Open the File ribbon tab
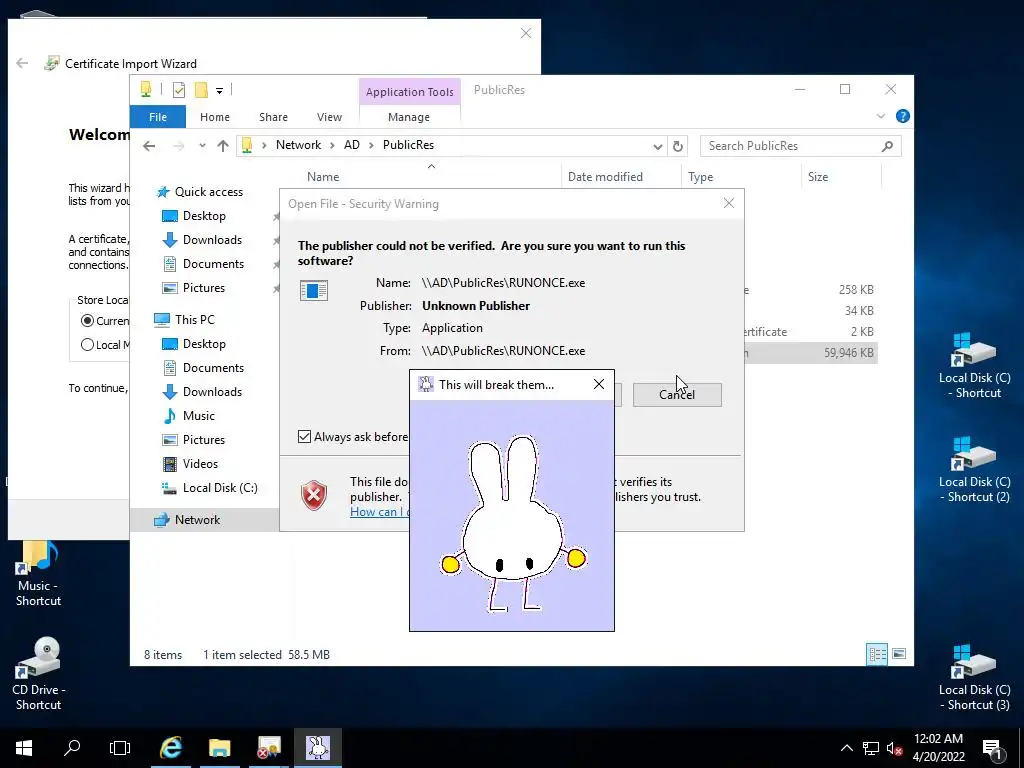The height and width of the screenshot is (768, 1024). pos(158,117)
